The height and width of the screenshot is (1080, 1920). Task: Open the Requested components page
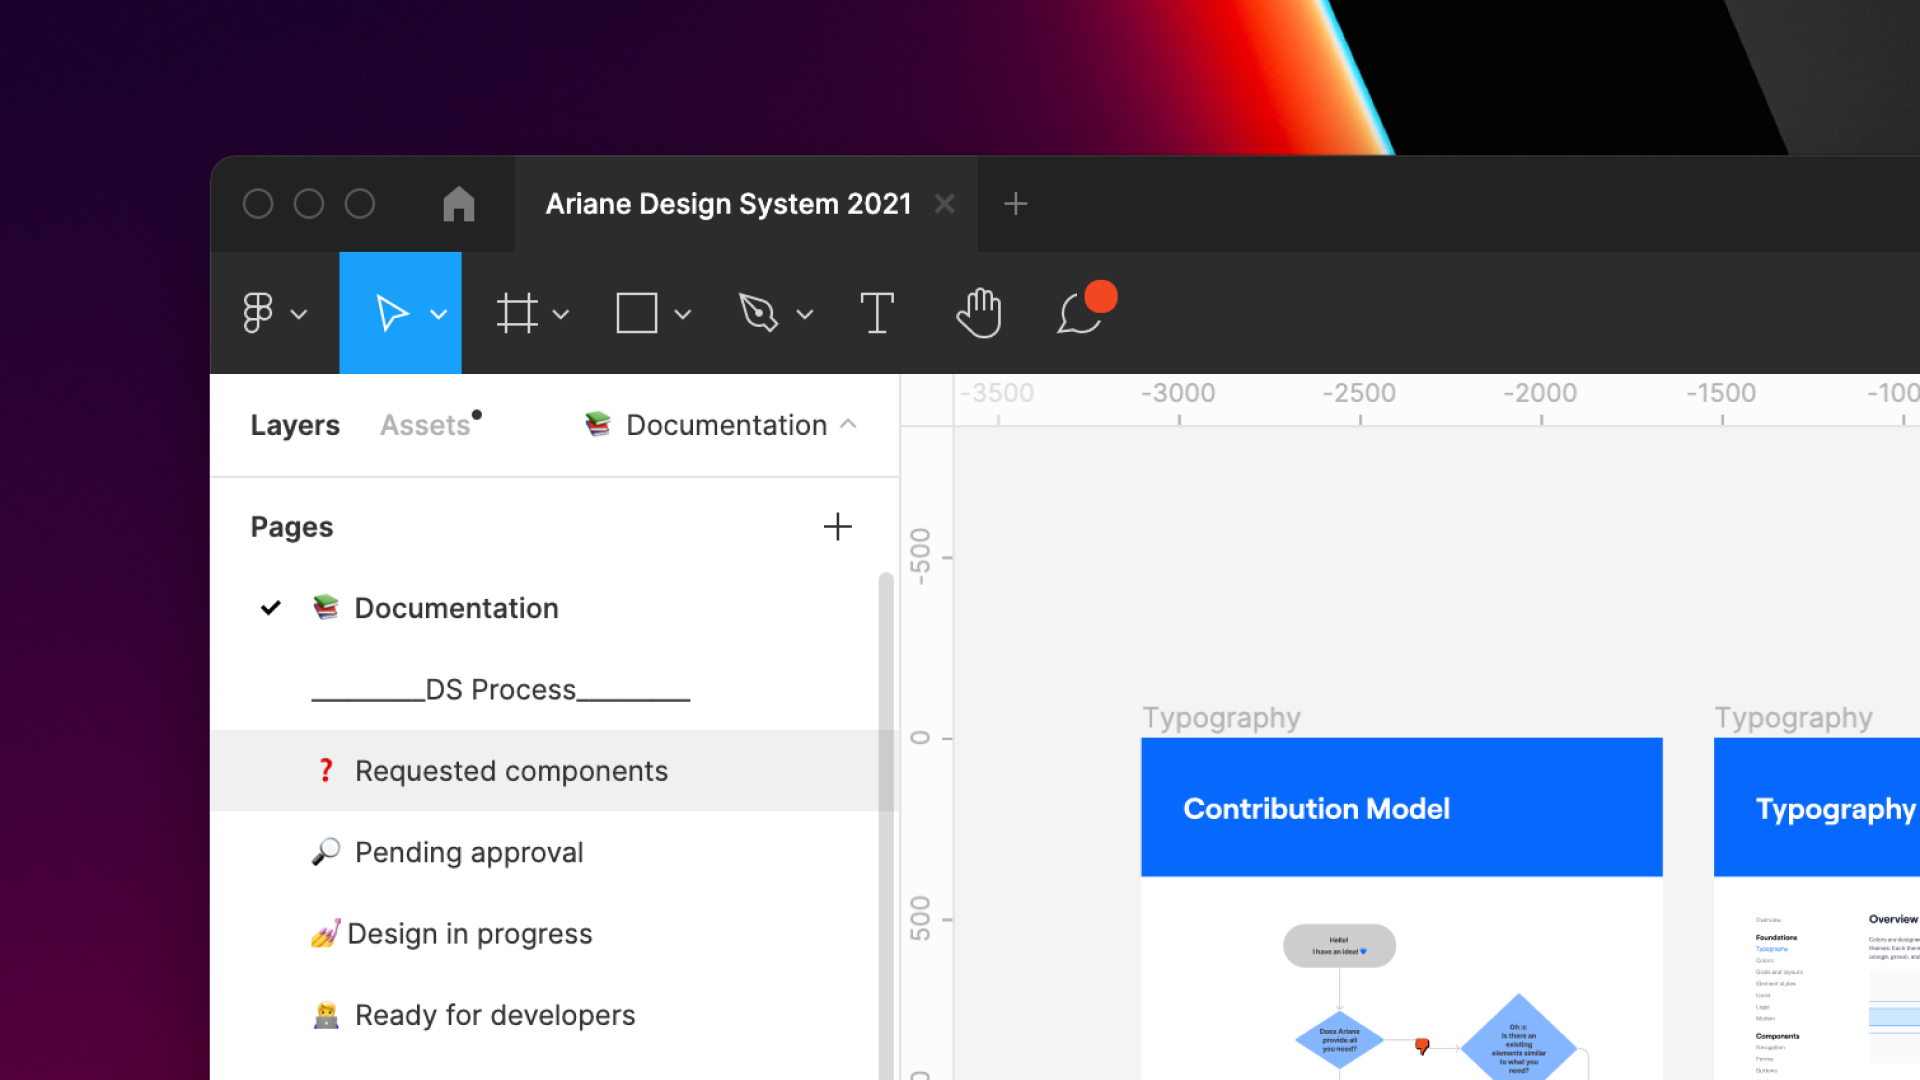point(545,771)
